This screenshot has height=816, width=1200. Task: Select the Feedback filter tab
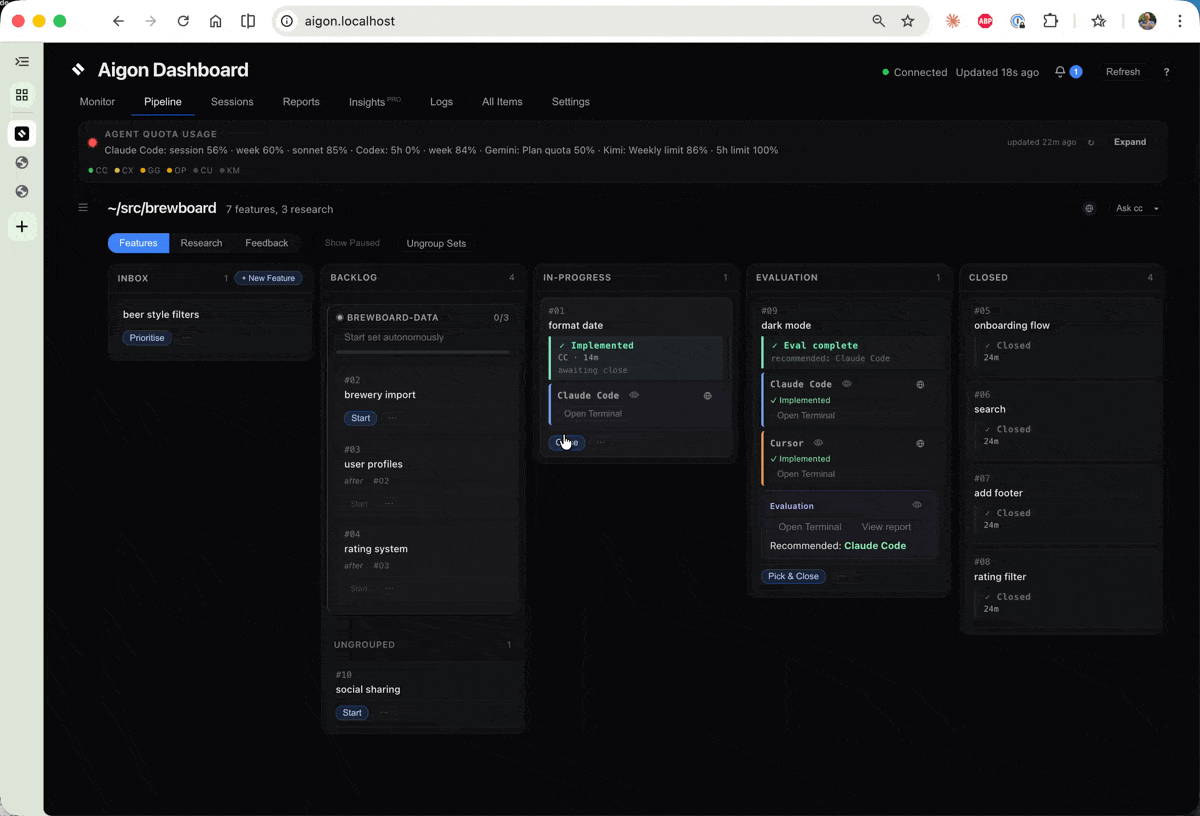267,243
